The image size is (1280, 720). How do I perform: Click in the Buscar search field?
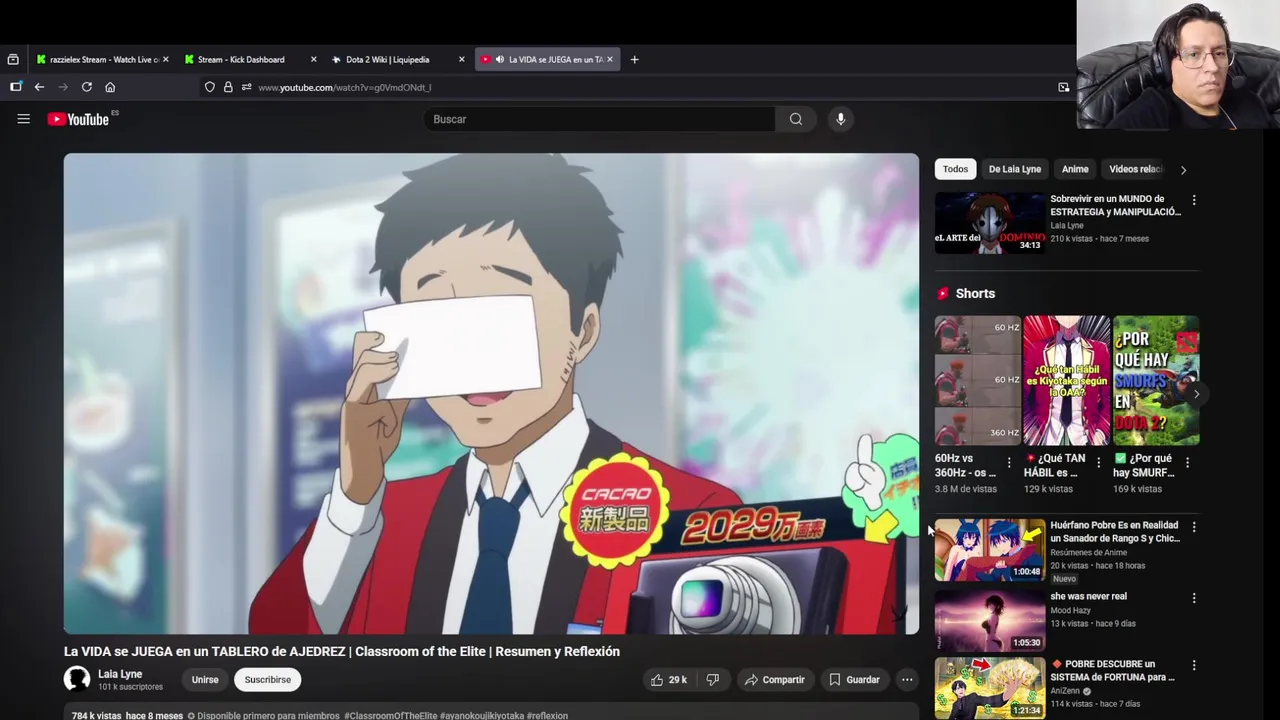click(600, 119)
